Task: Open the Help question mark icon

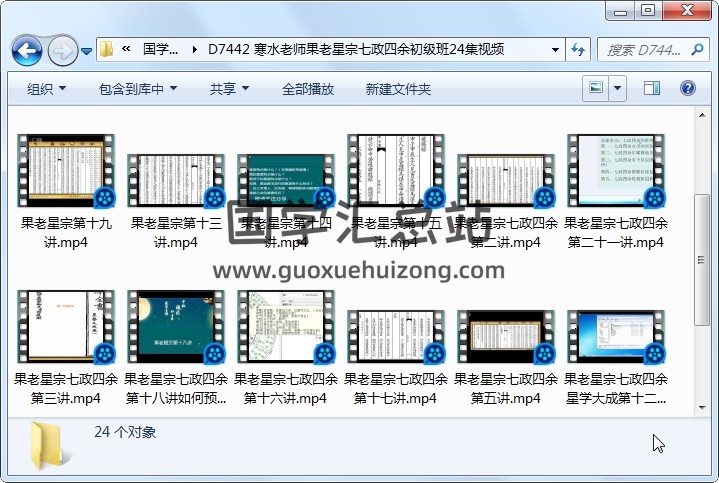Action: pos(688,89)
